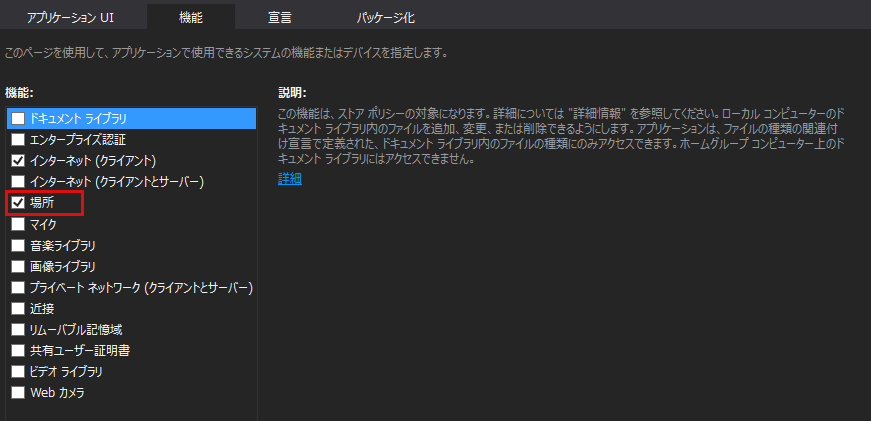Check the 共有ユーザー証明書 checkbox
871x421 pixels.
coord(18,350)
